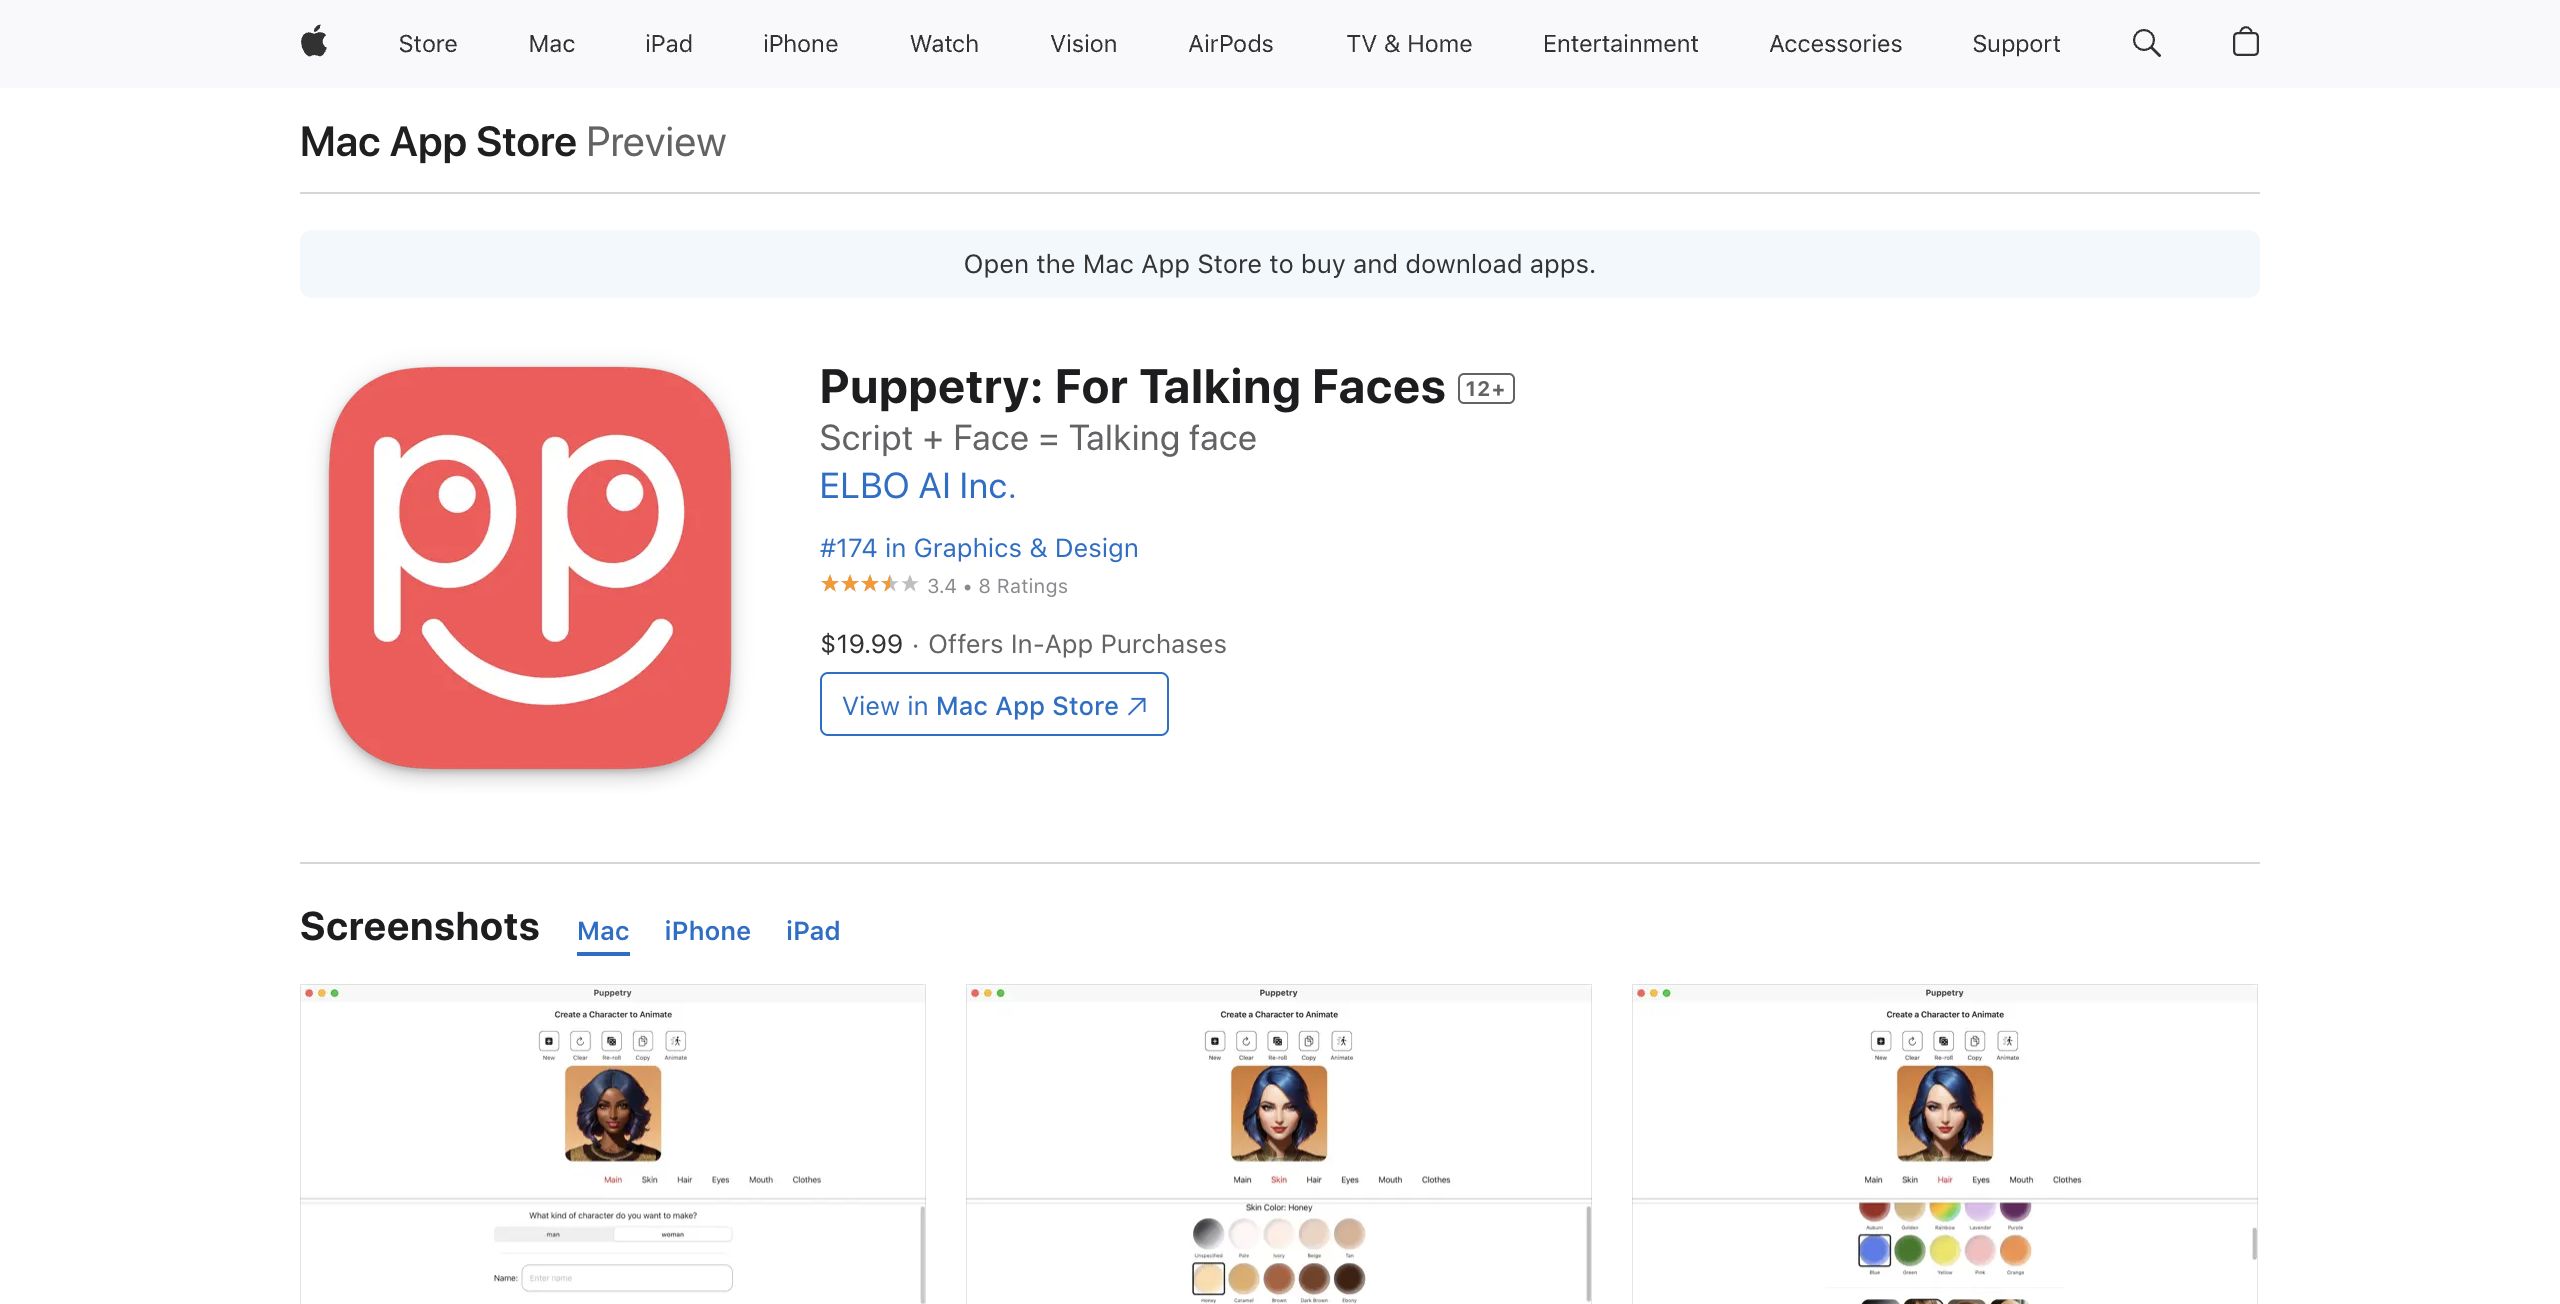
Task: Switch to the iPad screenshots tab
Action: pyautogui.click(x=812, y=931)
